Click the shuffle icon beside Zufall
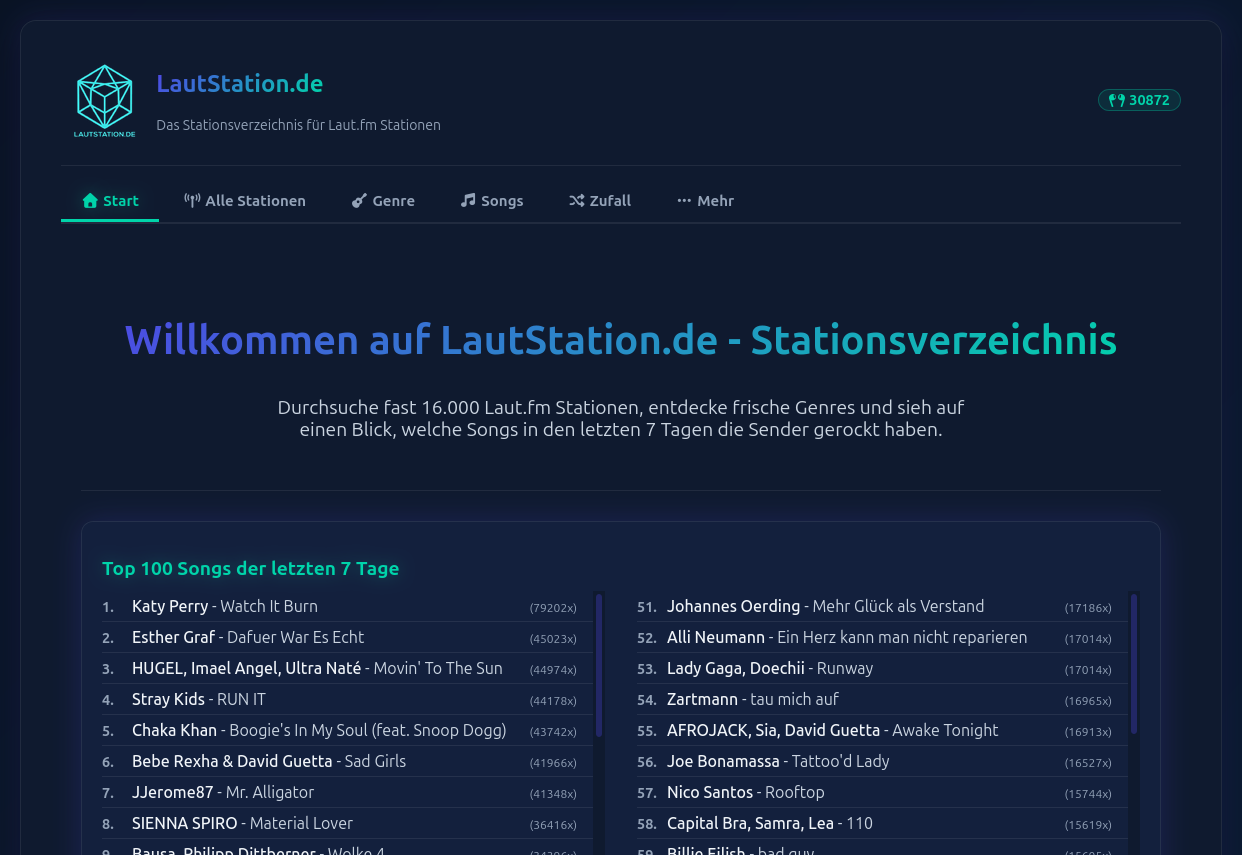This screenshot has height=855, width=1242. [x=576, y=201]
